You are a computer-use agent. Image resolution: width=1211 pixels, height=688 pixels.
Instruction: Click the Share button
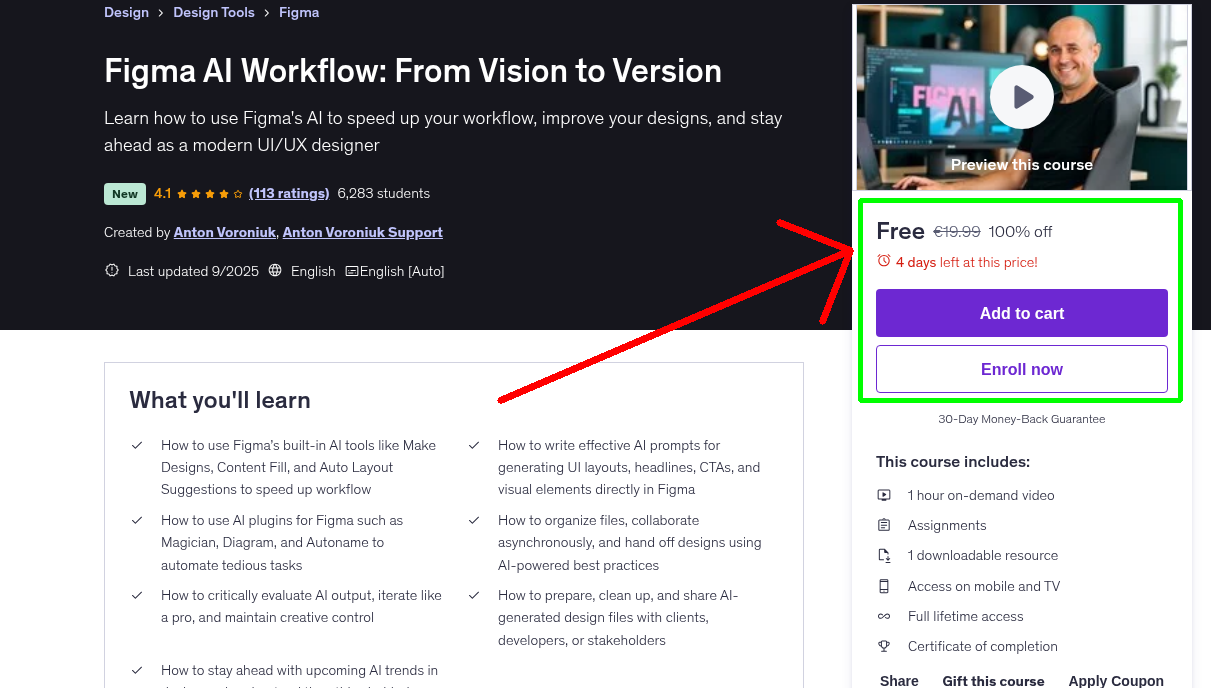point(899,681)
